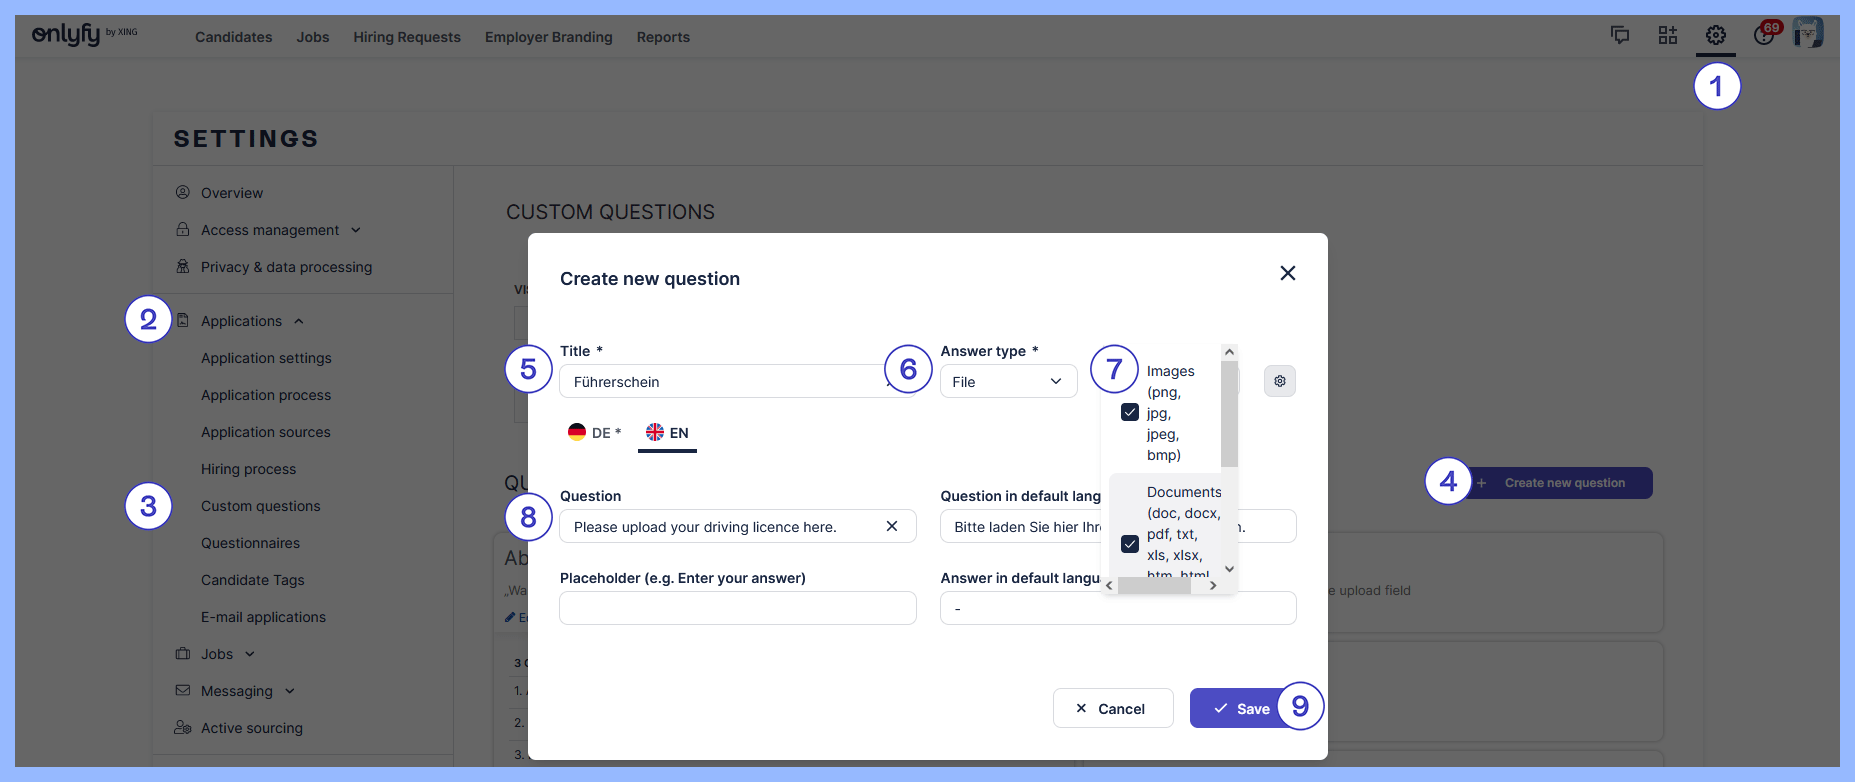Uncheck the Documents file type checkbox

tap(1130, 544)
